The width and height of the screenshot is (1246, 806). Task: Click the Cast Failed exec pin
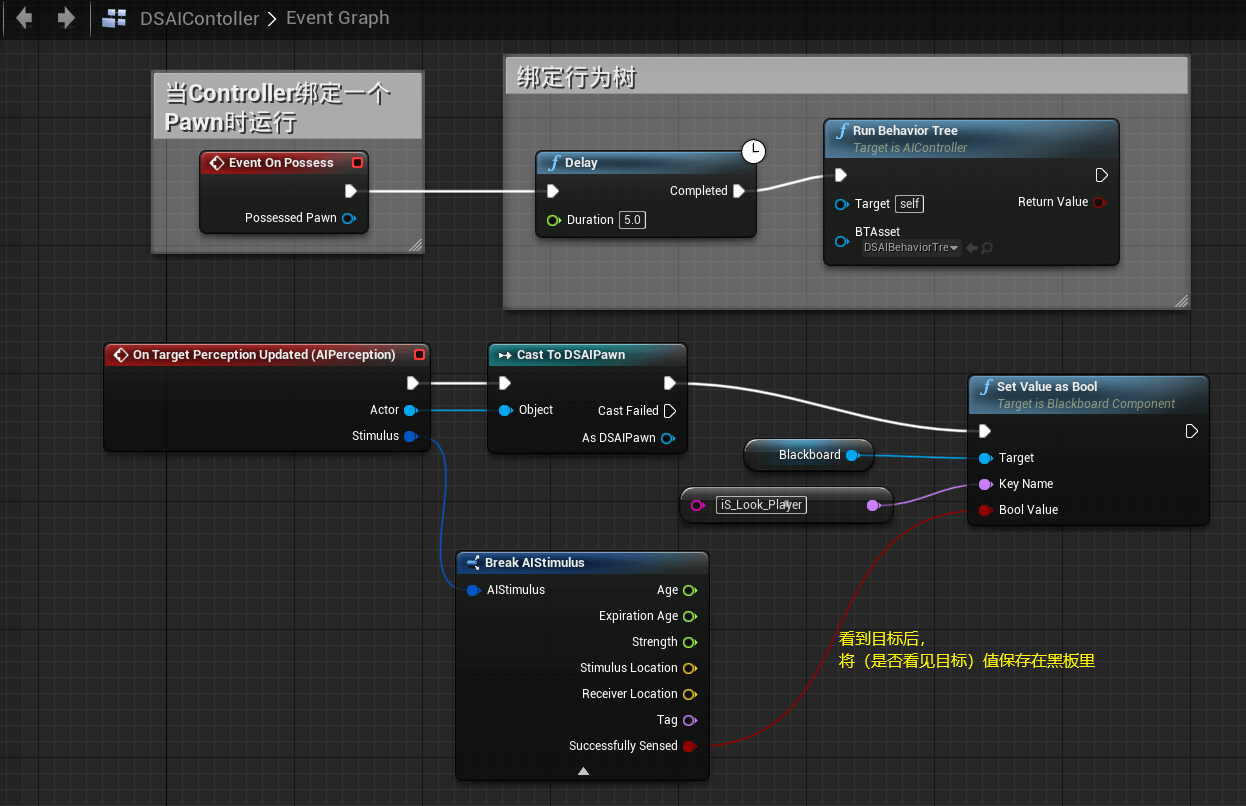click(x=670, y=411)
